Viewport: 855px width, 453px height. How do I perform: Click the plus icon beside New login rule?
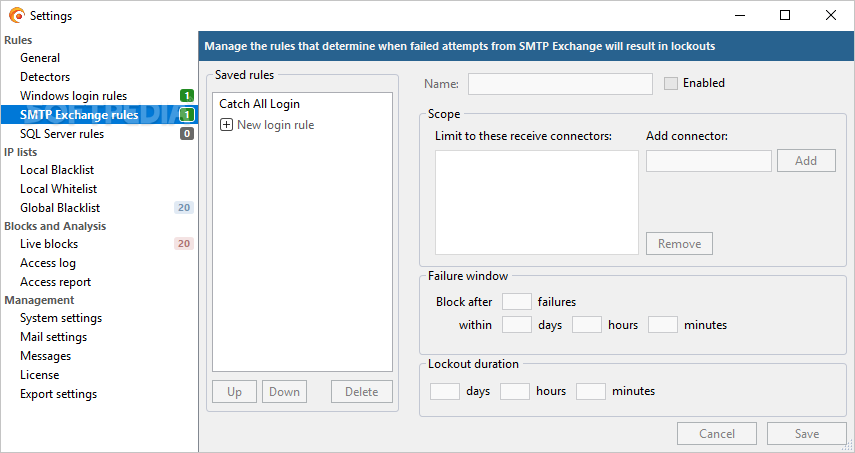point(226,125)
